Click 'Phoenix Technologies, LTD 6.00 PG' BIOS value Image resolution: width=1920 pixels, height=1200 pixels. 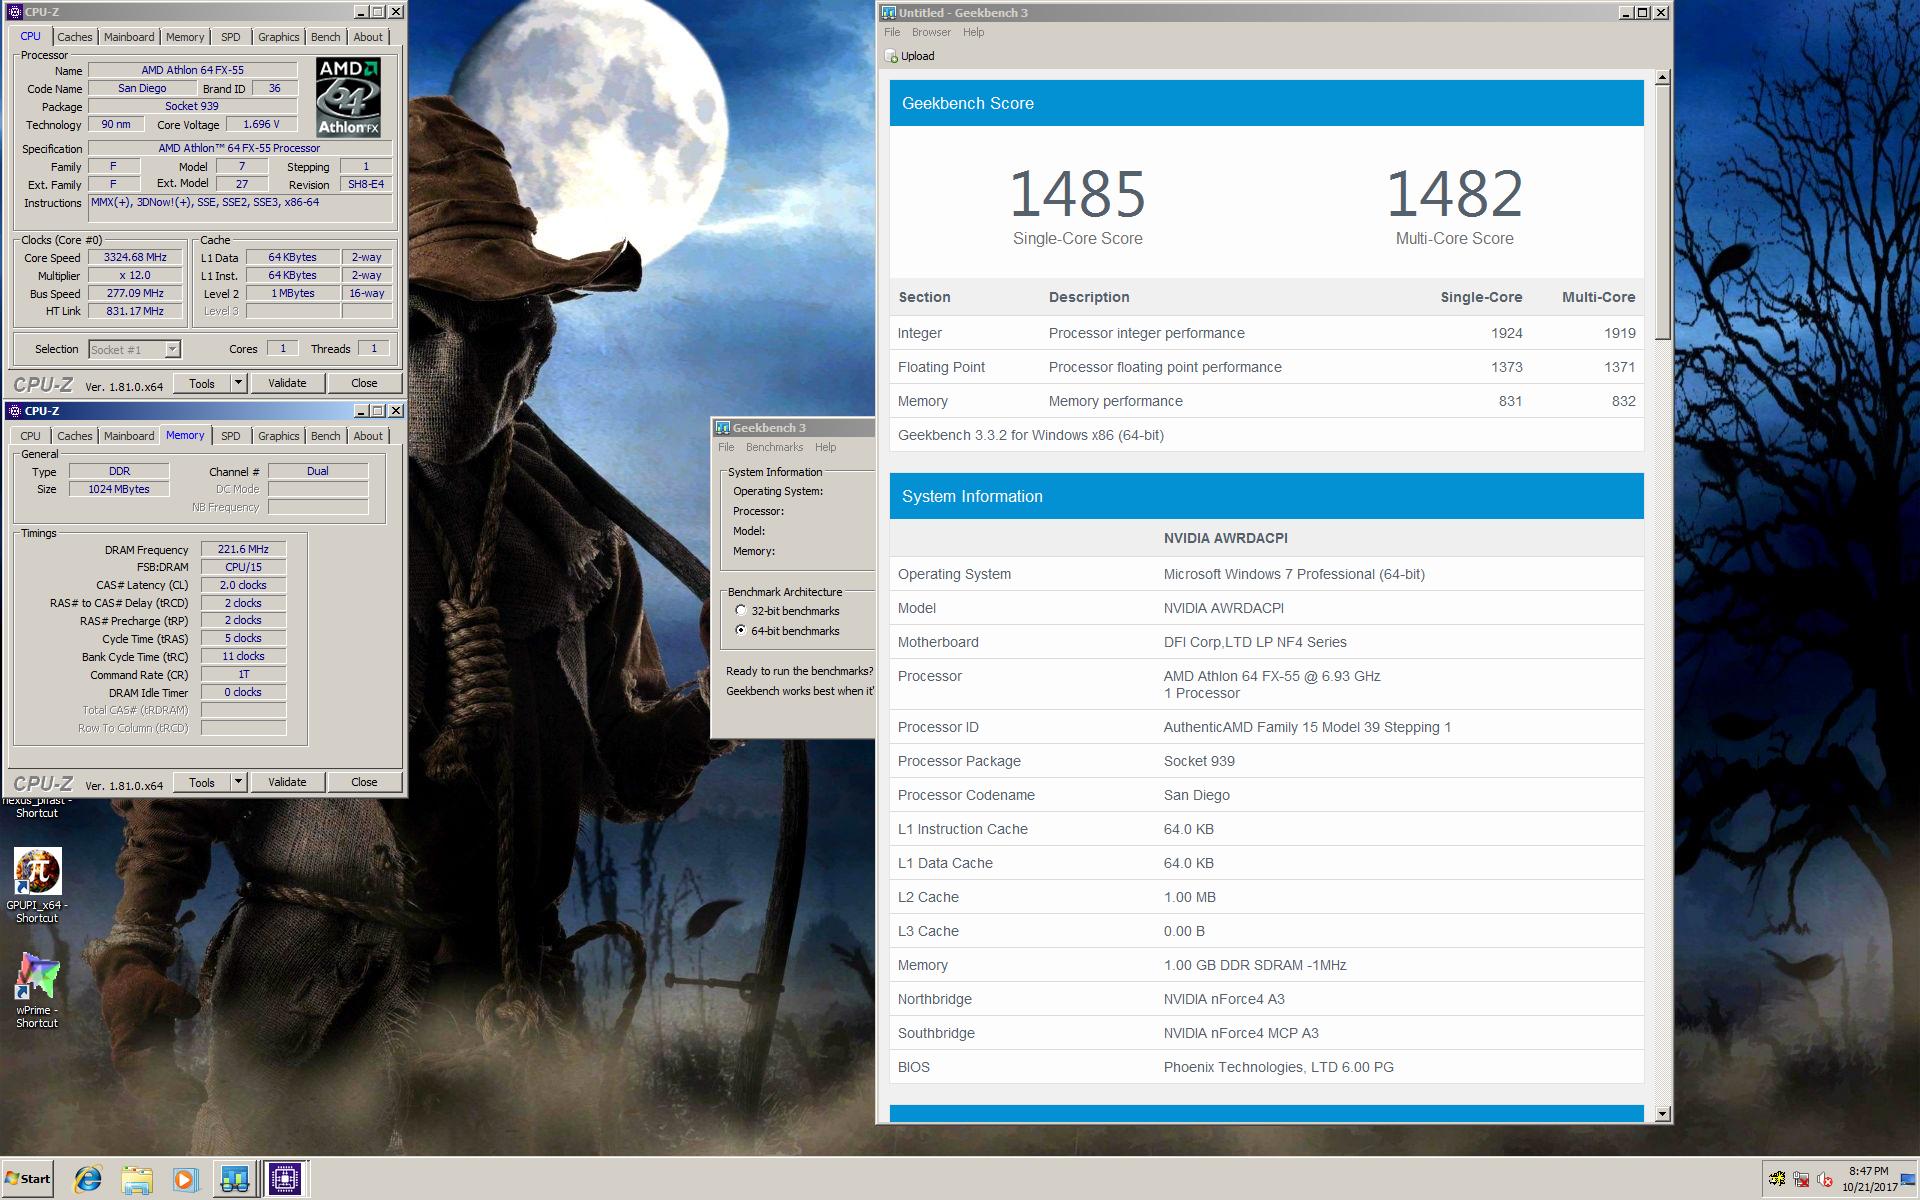pos(1278,1067)
